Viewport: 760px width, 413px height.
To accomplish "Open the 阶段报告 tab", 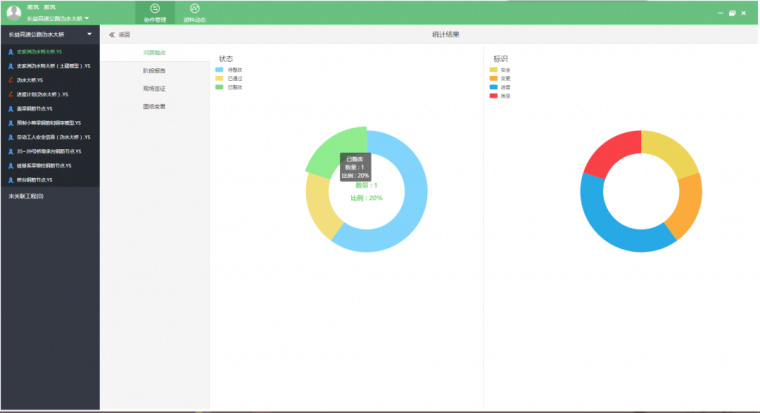I will pos(154,70).
